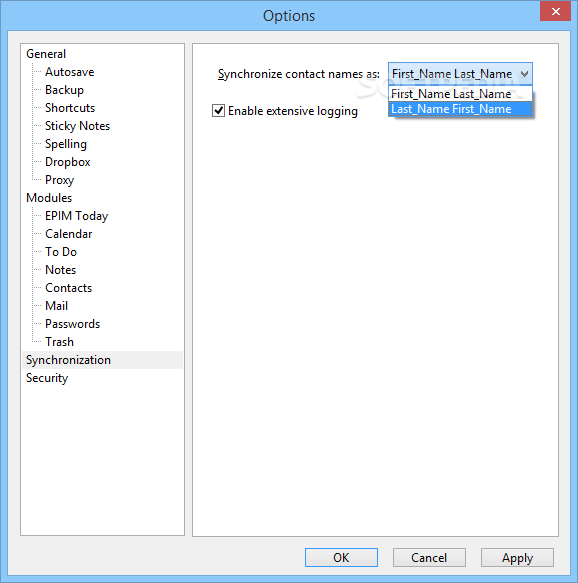The width and height of the screenshot is (578, 583).
Task: Select the General category in options tree
Action: click(46, 54)
